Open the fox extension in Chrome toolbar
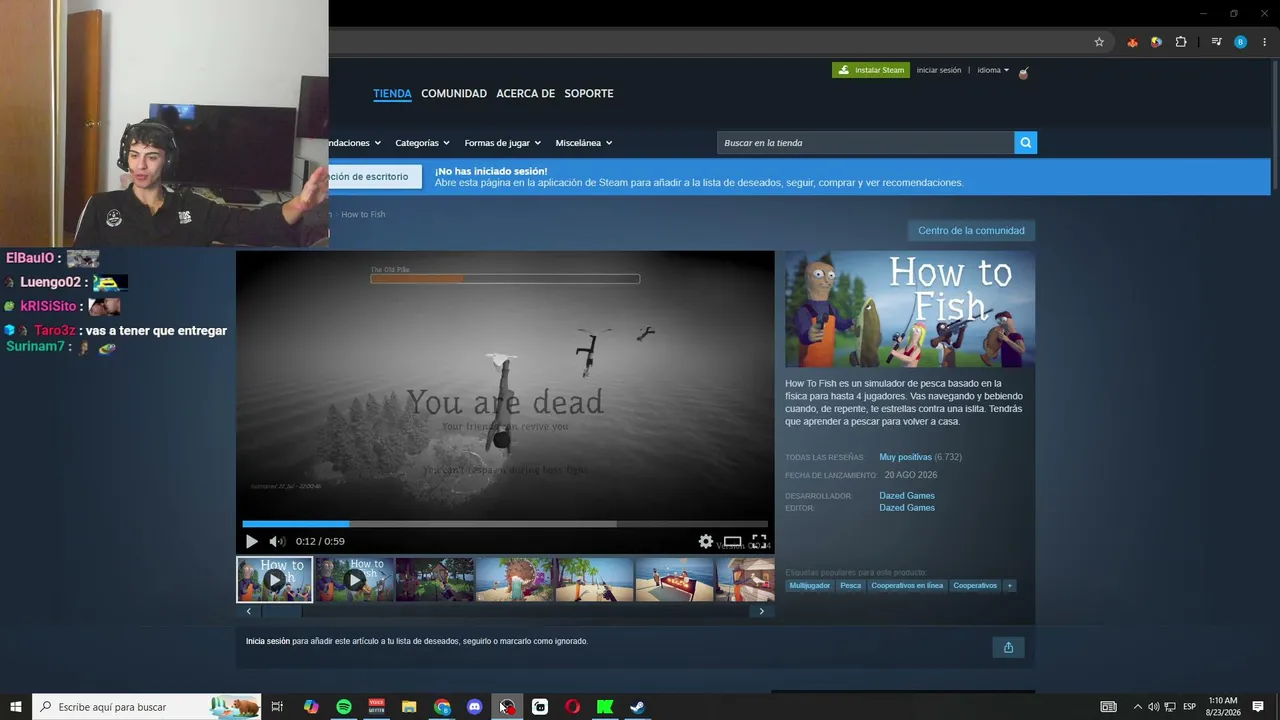This screenshot has height=720, width=1280. (1132, 42)
